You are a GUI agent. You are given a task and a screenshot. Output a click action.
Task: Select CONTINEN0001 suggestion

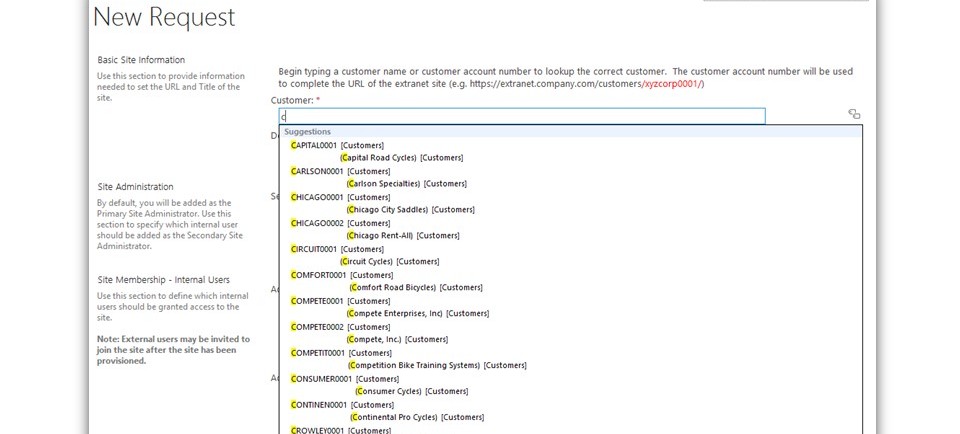(342, 405)
